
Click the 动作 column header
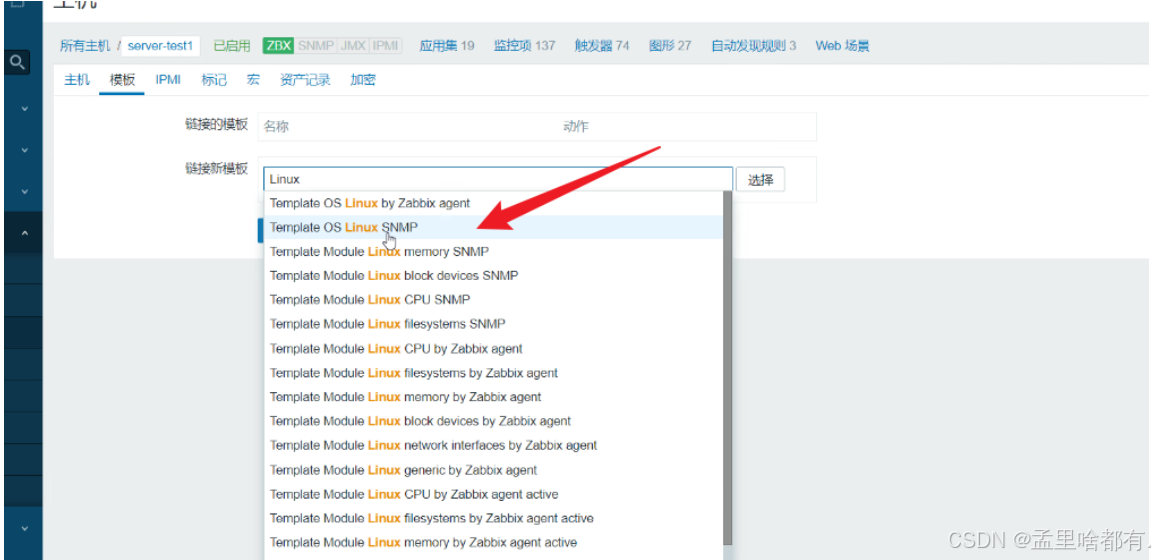coord(576,127)
